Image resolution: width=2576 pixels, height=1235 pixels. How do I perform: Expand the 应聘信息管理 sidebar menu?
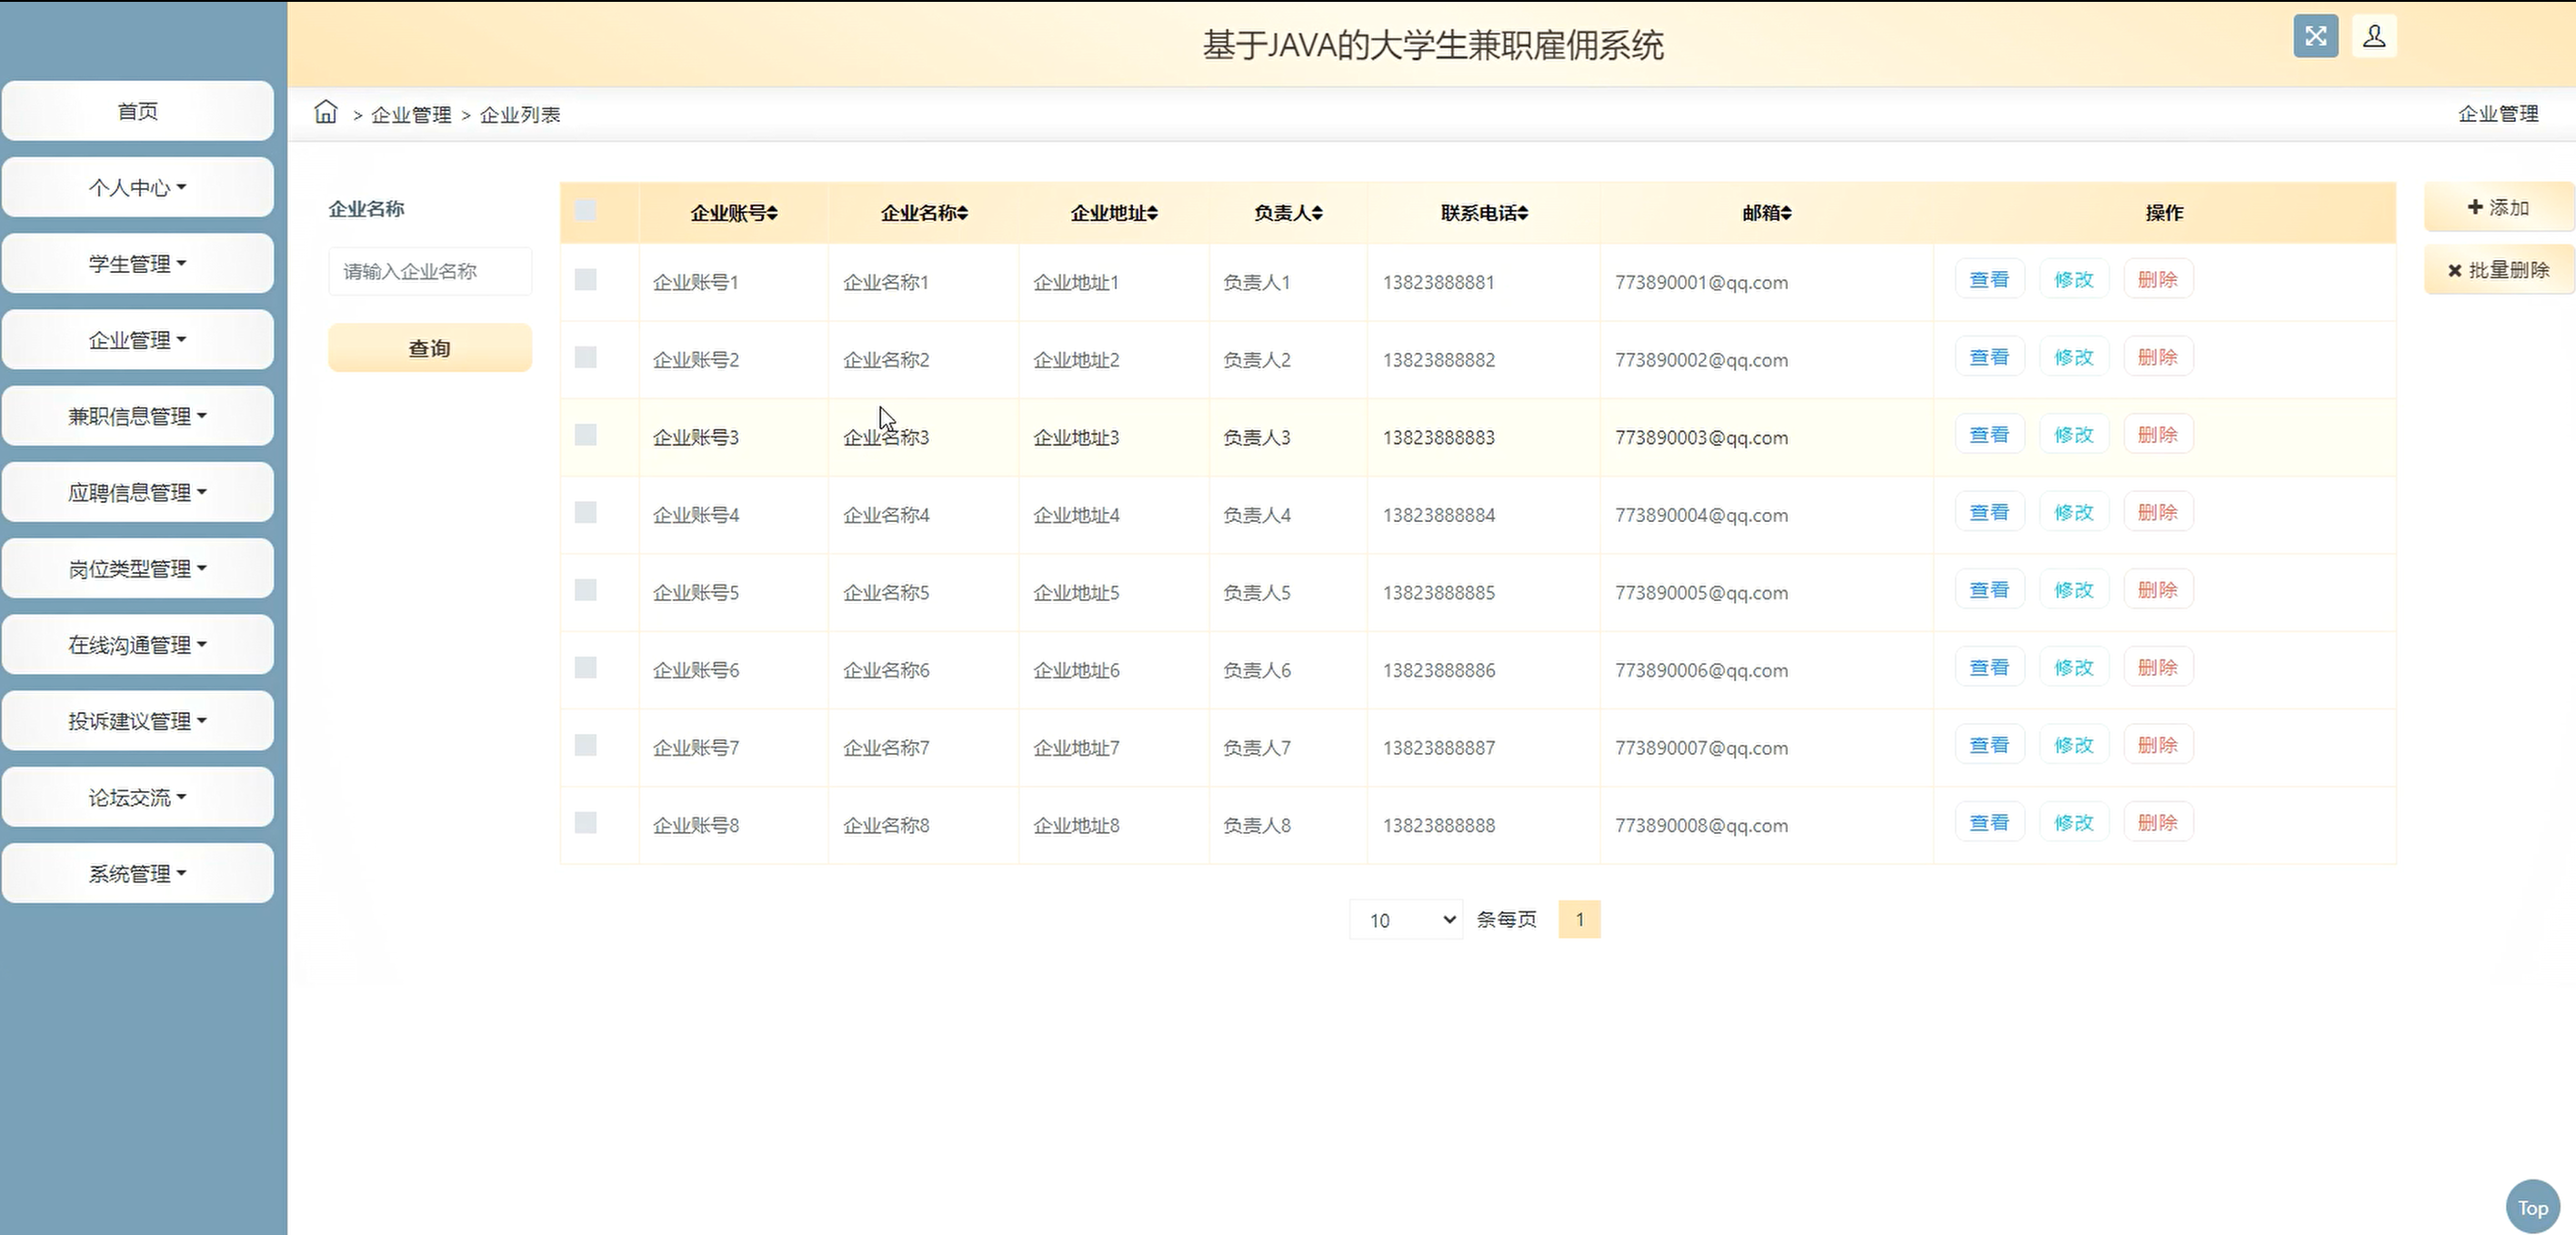pos(138,492)
